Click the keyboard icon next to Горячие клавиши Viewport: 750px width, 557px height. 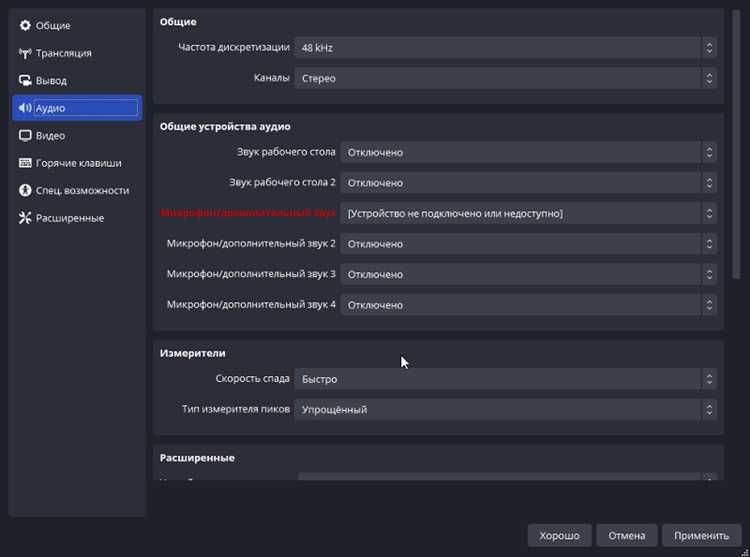[25, 163]
